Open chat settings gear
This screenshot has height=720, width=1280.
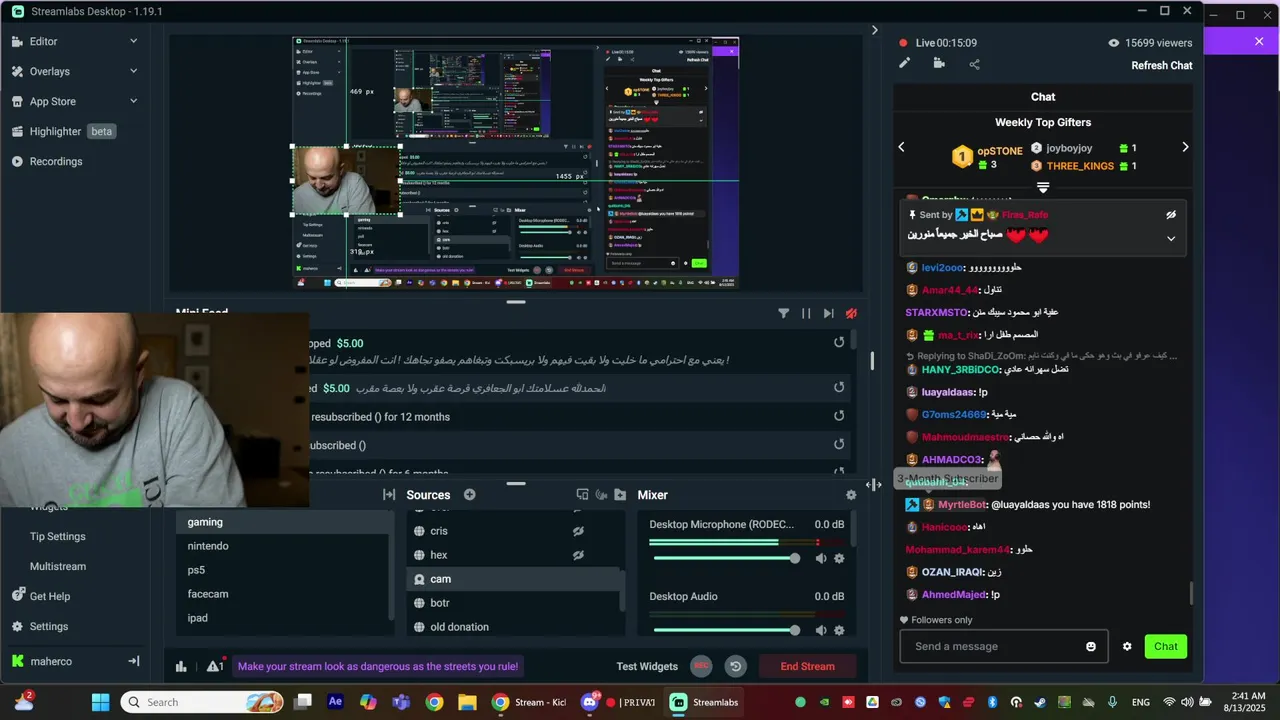coord(1127,646)
